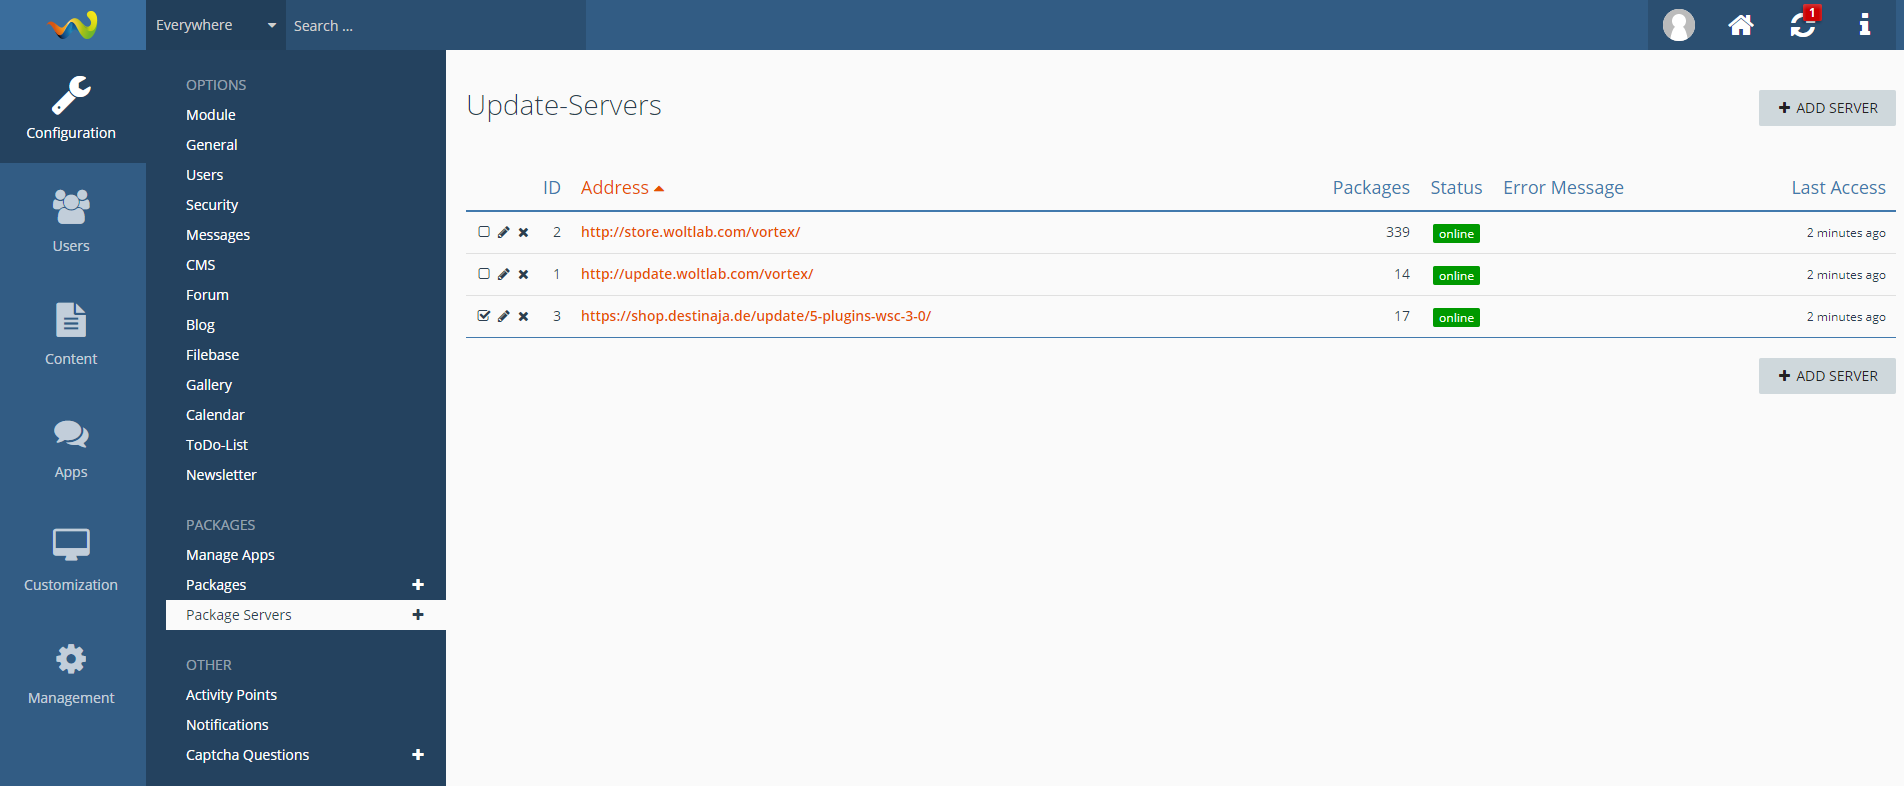The height and width of the screenshot is (786, 1904).
Task: Enable the store.woltlab.com server checkbox
Action: 484,232
